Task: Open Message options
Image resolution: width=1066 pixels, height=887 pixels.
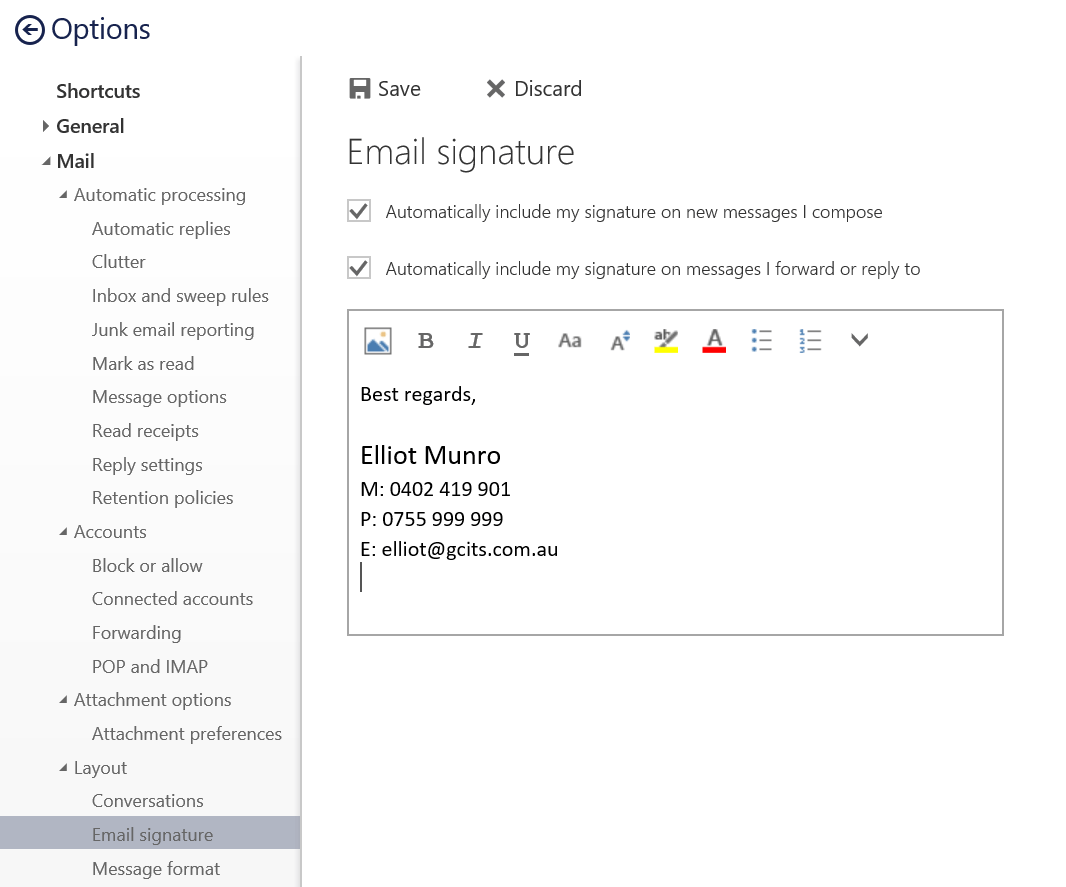Action: point(159,397)
